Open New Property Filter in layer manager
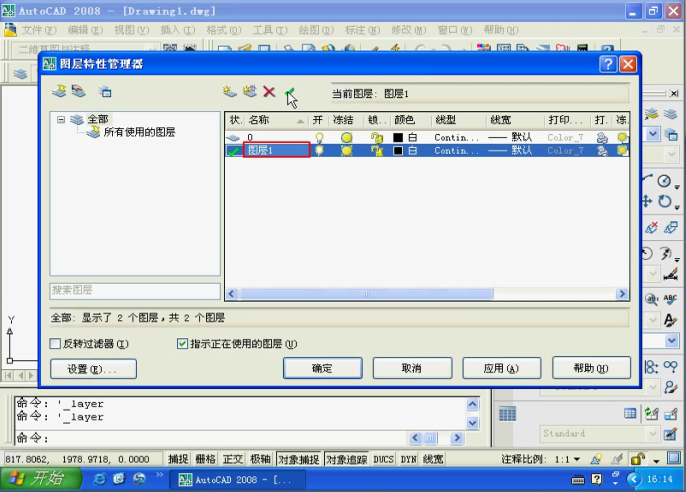This screenshot has height=492, width=686. (x=59, y=91)
